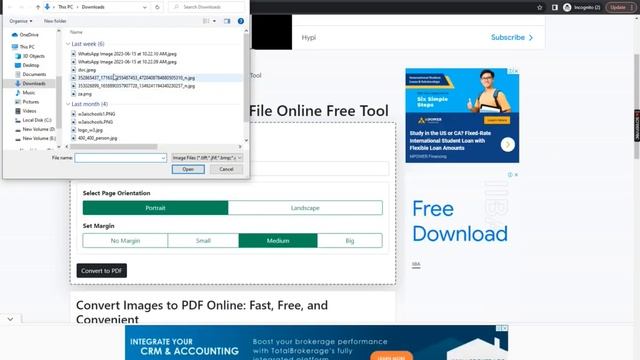Choose the Big margin option
Image resolution: width=640 pixels, height=360 pixels.
click(350, 241)
